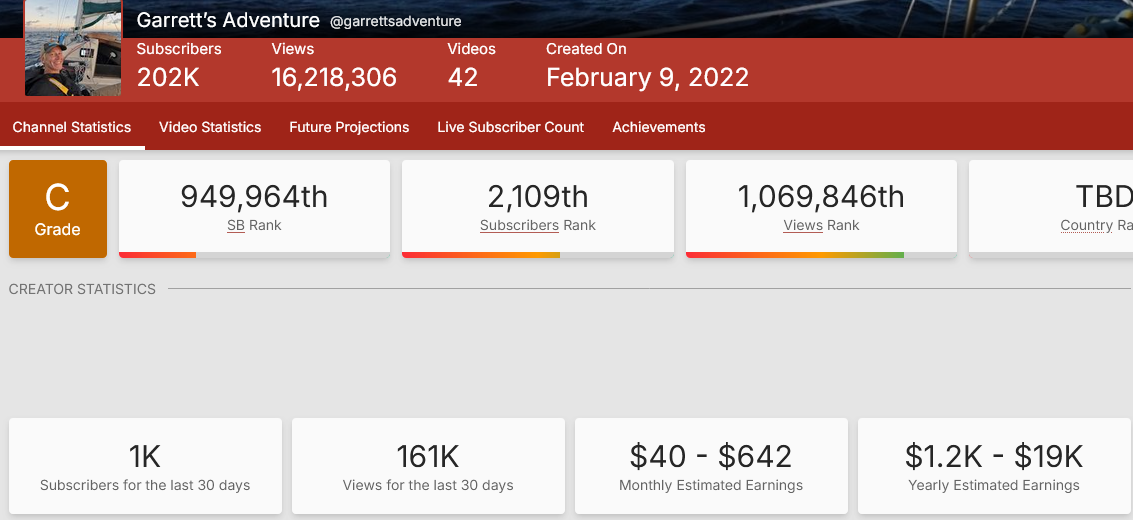
Task: Click the @garrettsadventure channel handle
Action: pos(395,21)
